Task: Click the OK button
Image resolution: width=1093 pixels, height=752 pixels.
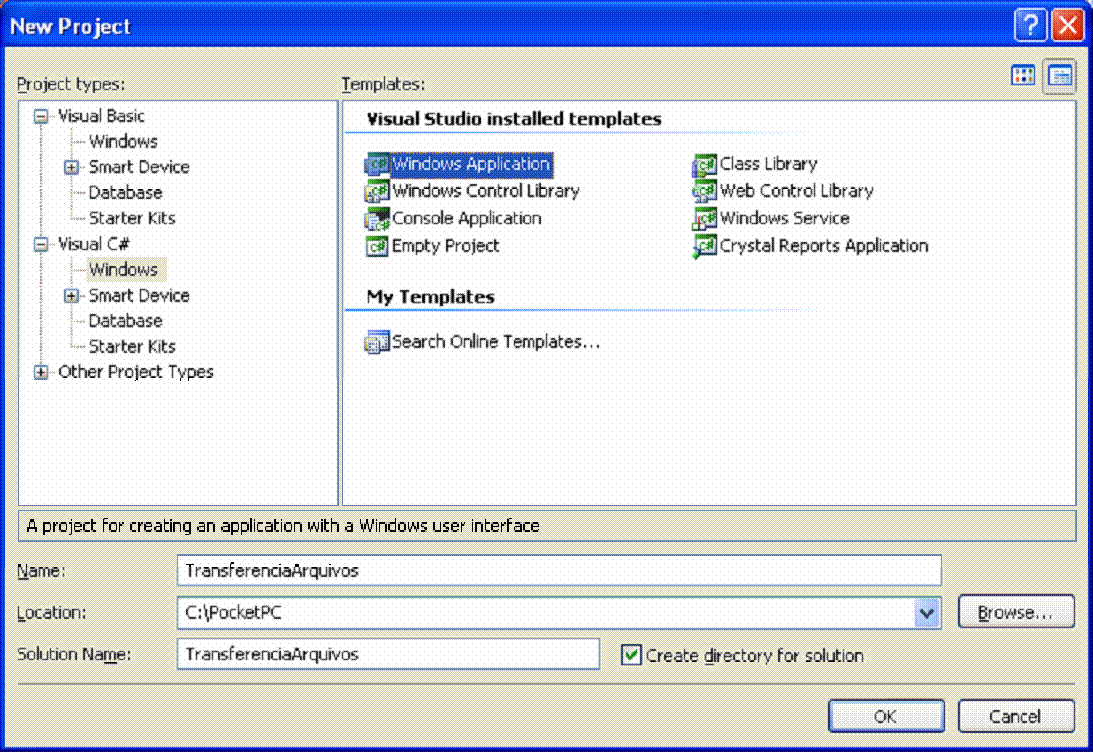Action: click(886, 716)
